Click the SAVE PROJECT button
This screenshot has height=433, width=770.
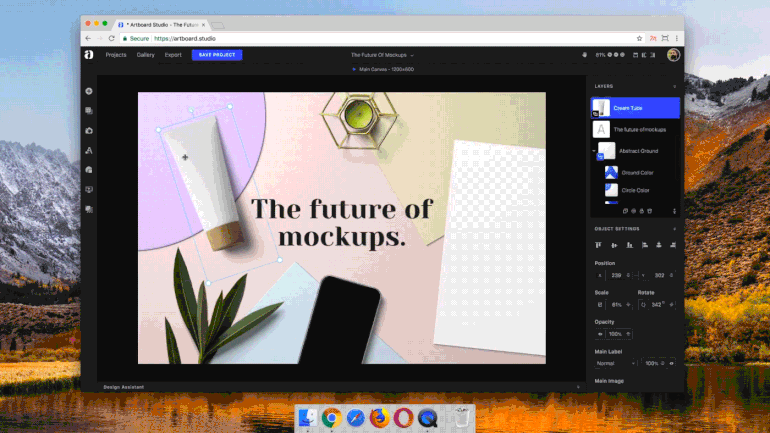point(217,55)
